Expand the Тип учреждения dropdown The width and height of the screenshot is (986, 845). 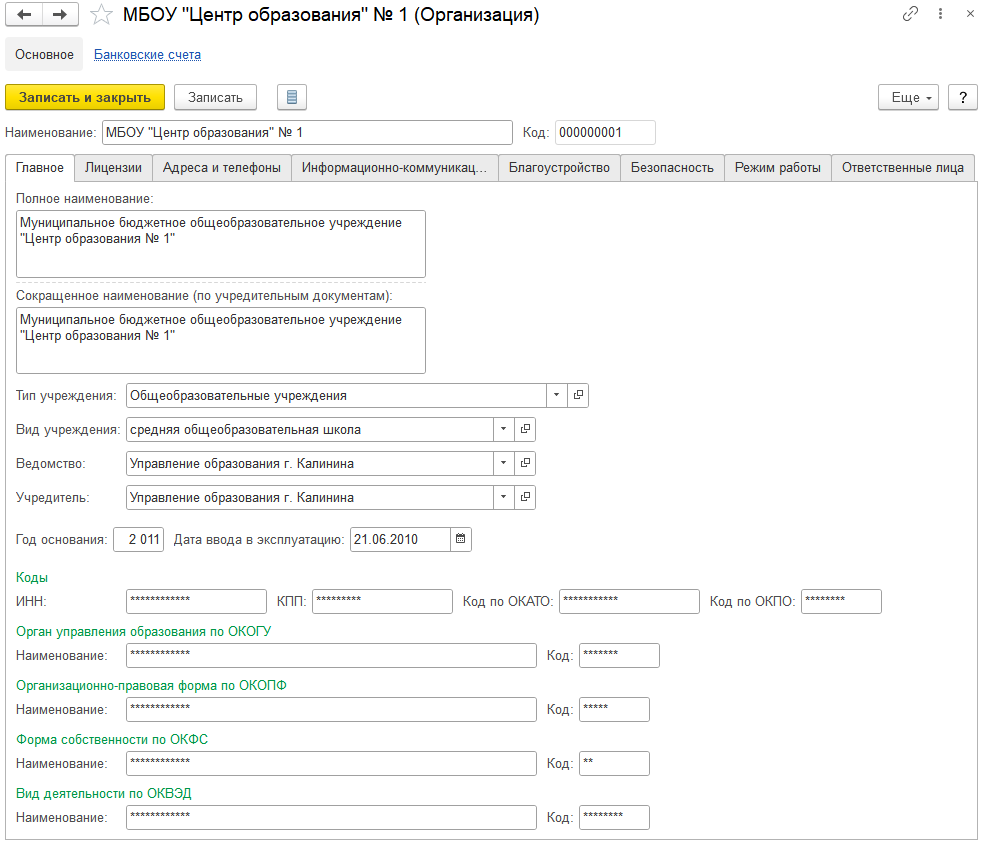(x=556, y=395)
